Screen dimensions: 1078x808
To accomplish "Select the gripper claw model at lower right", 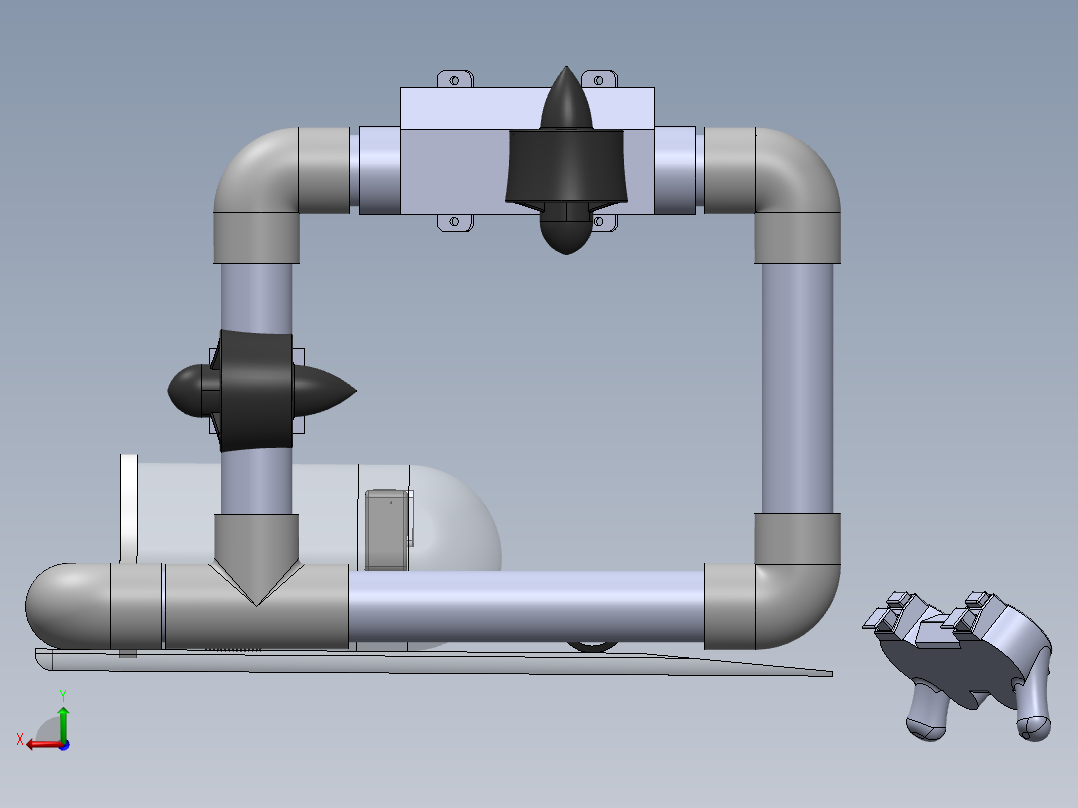I will click(x=958, y=664).
